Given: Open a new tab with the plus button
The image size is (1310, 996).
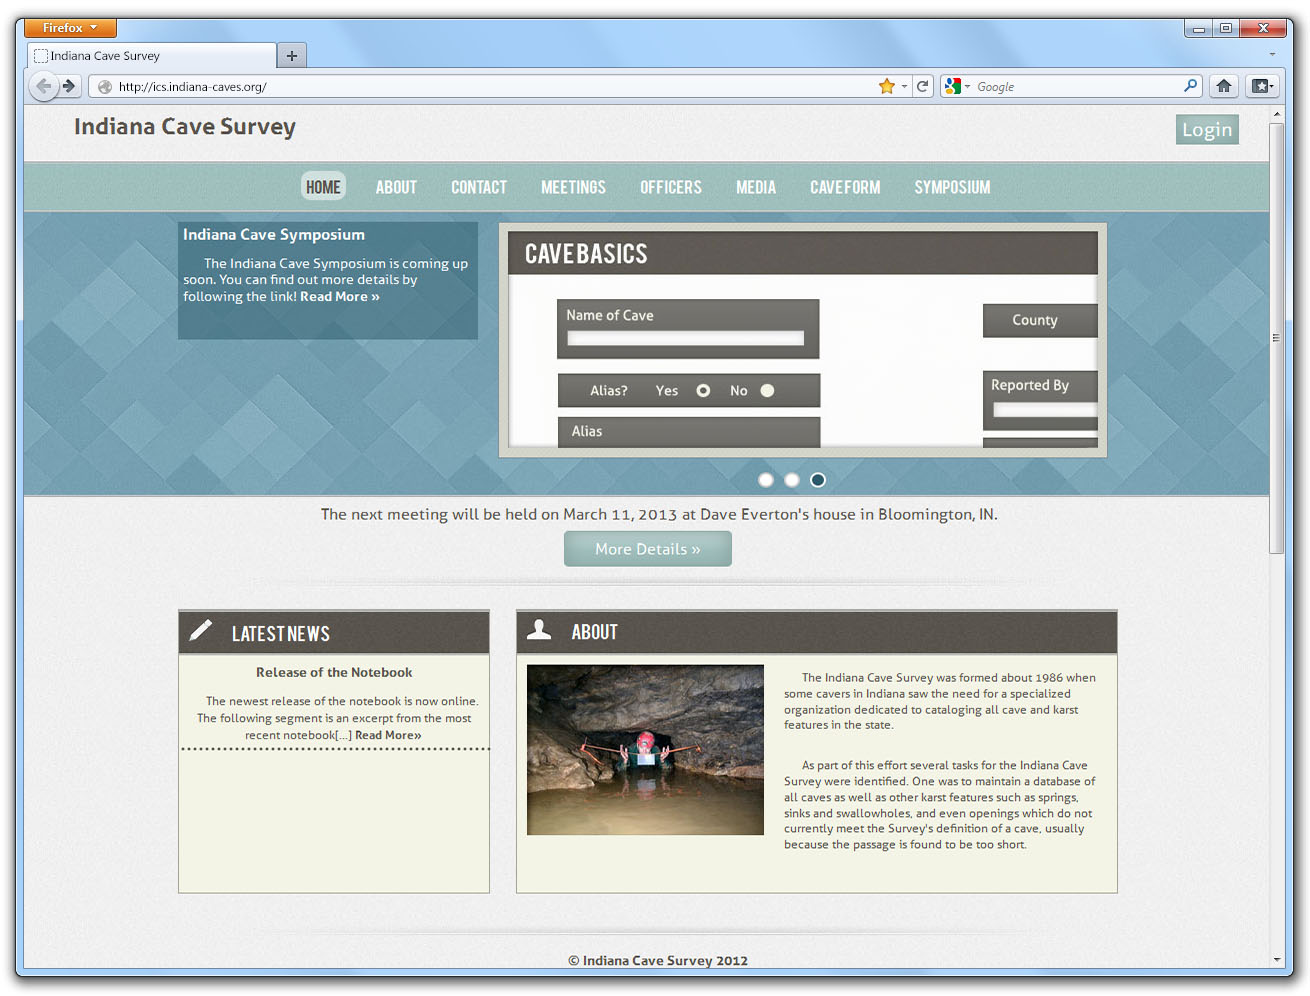Looking at the screenshot, I should pyautogui.click(x=292, y=56).
